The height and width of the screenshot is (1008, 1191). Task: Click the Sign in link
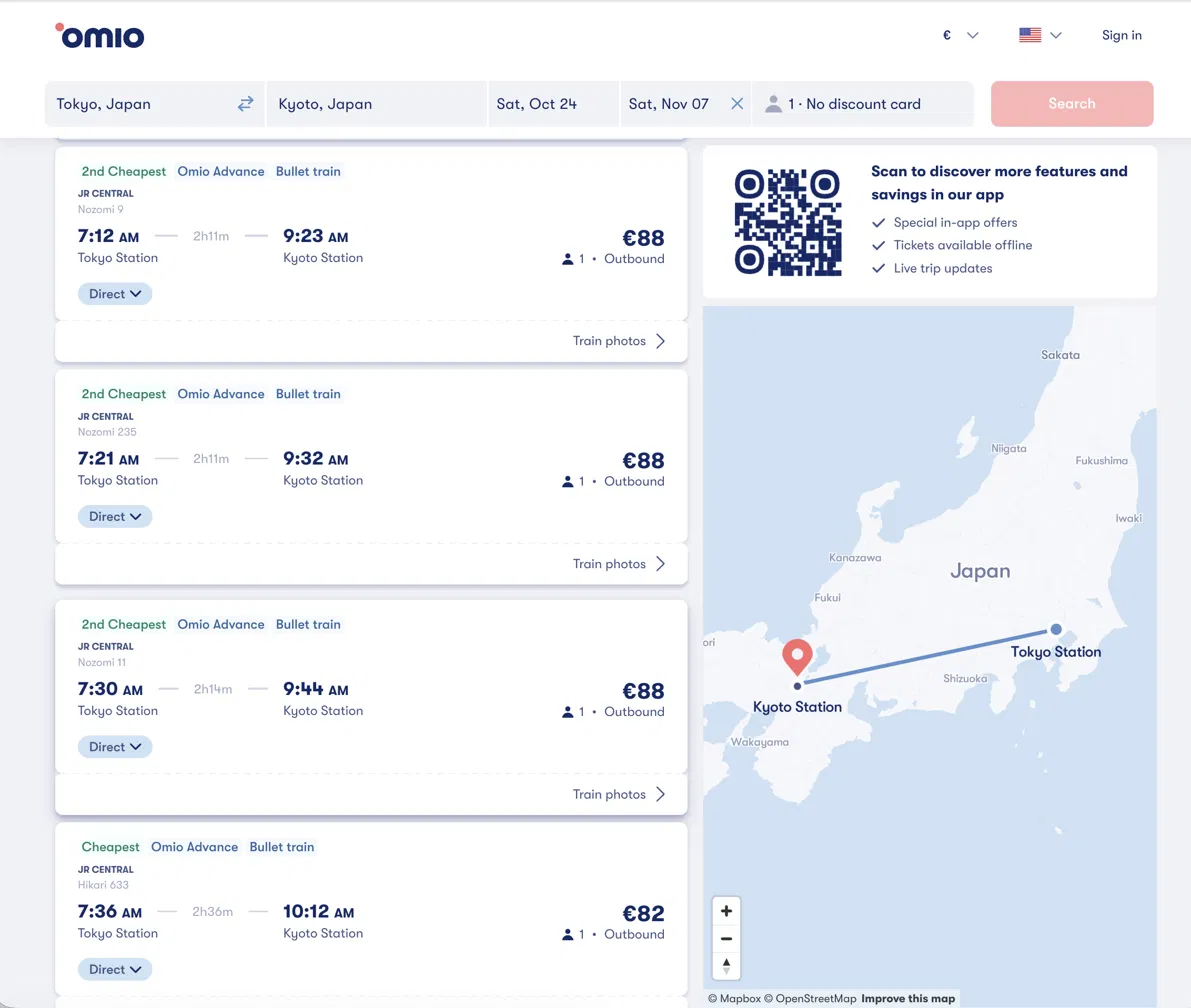click(1121, 35)
